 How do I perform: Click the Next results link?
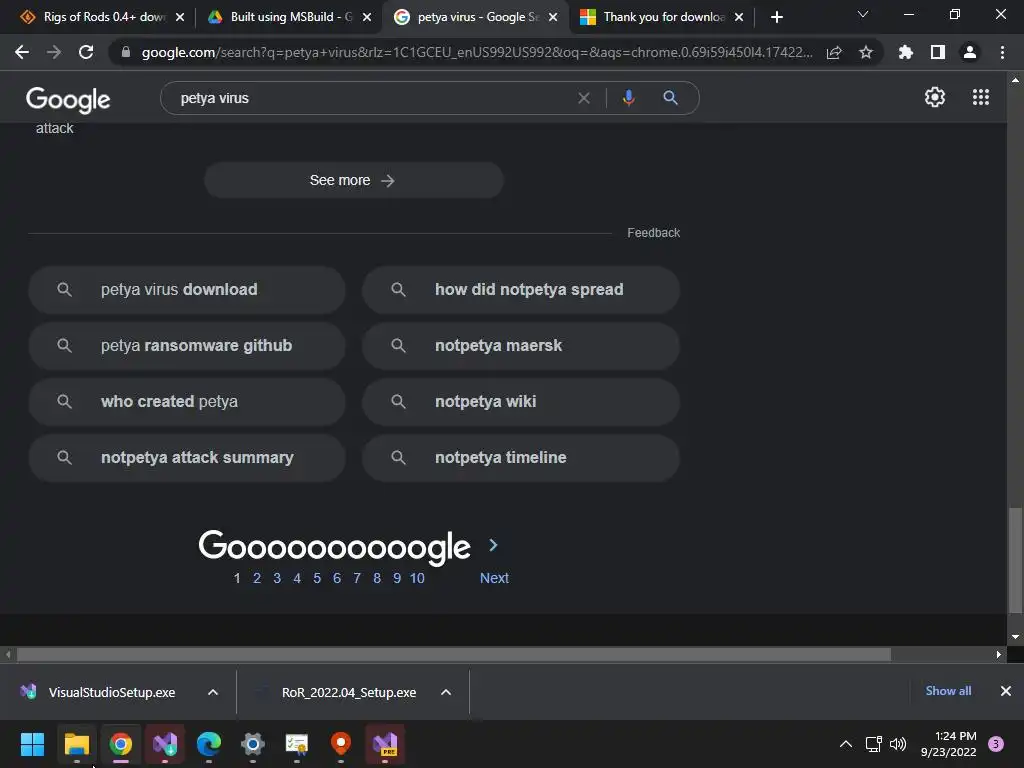494,578
